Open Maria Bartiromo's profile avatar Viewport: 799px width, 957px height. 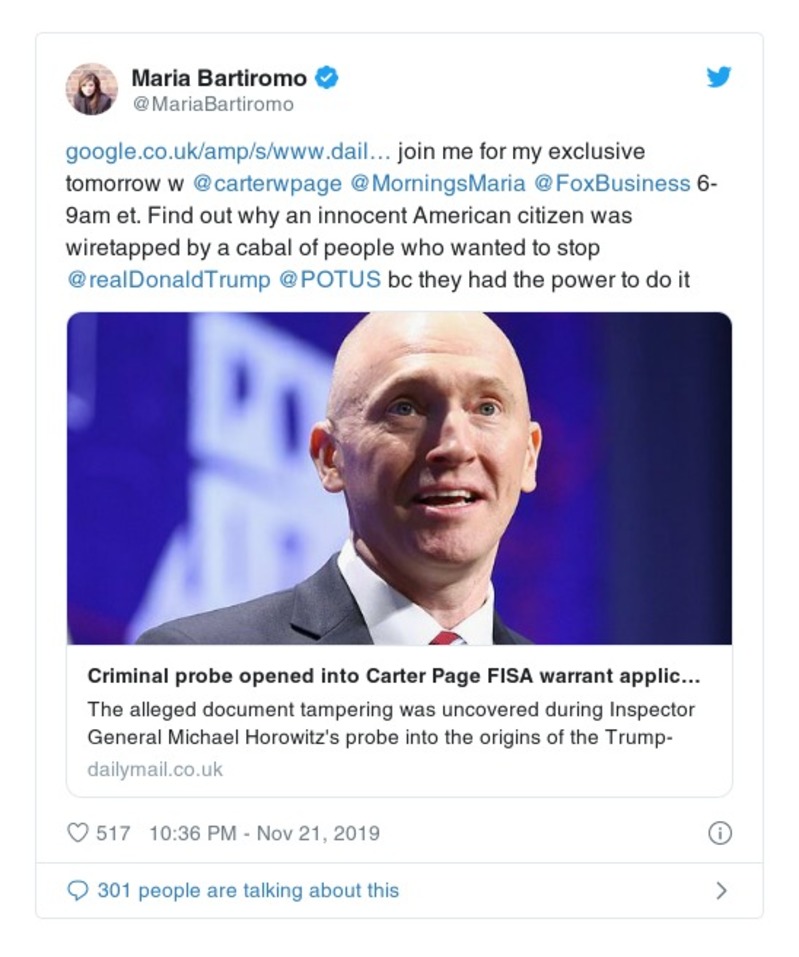coord(92,89)
